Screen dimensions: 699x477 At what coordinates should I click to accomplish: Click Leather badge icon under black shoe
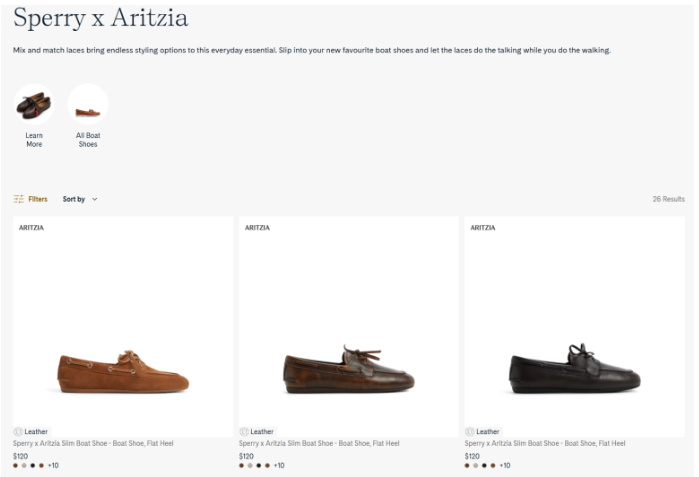tap(470, 432)
